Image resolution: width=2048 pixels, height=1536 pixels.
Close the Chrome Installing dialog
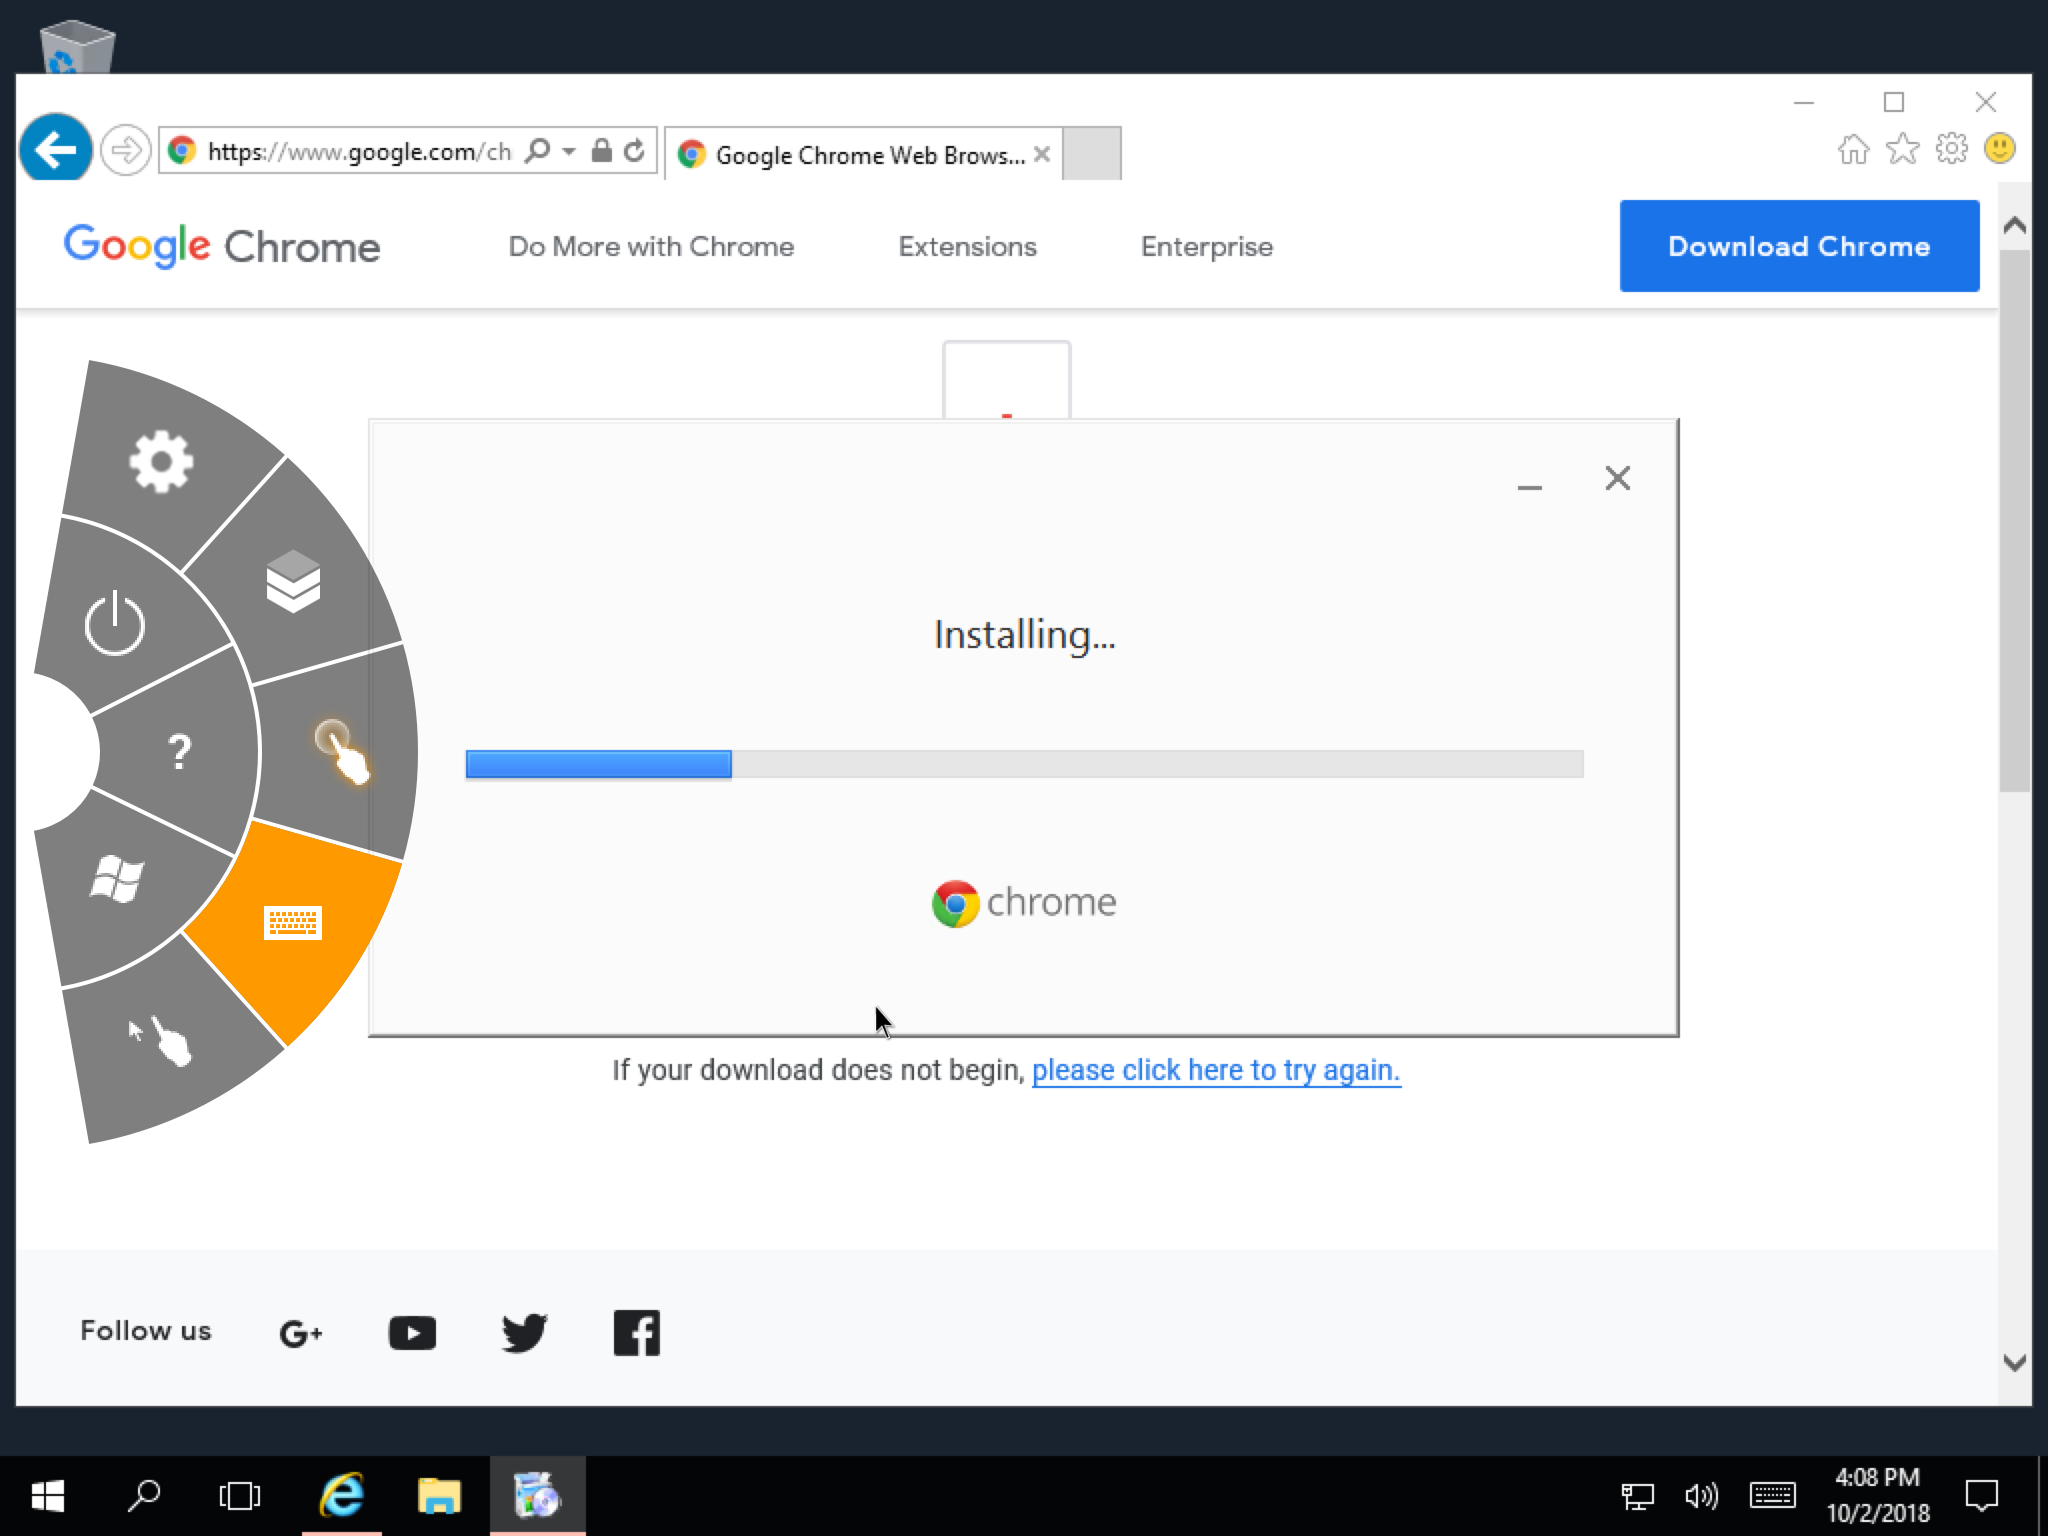click(x=1617, y=478)
